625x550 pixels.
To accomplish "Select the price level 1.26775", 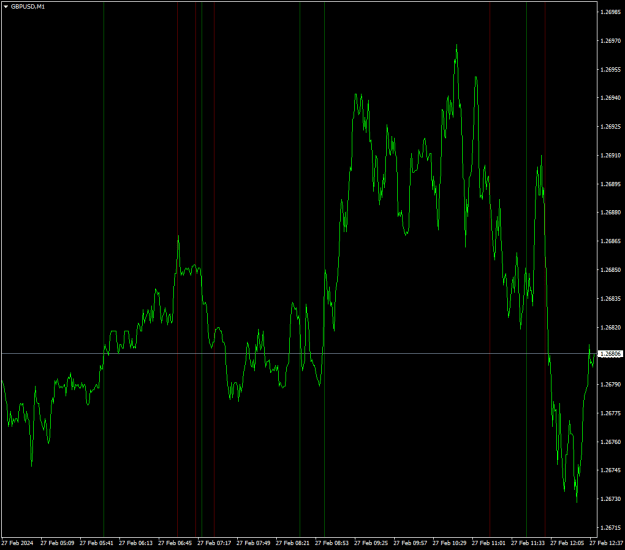I will (x=610, y=413).
